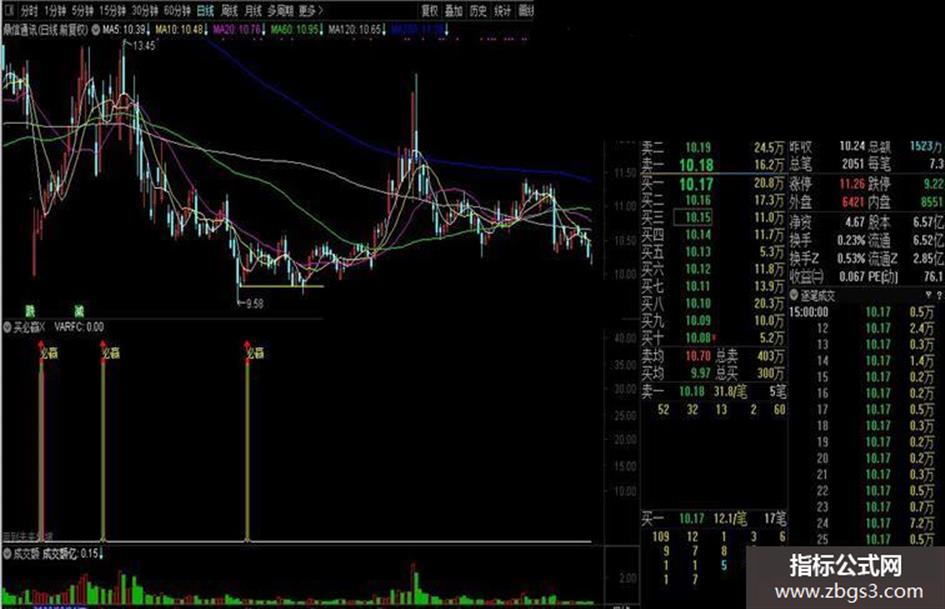
Task: Click the 买四 price 10.14
Action: point(698,235)
